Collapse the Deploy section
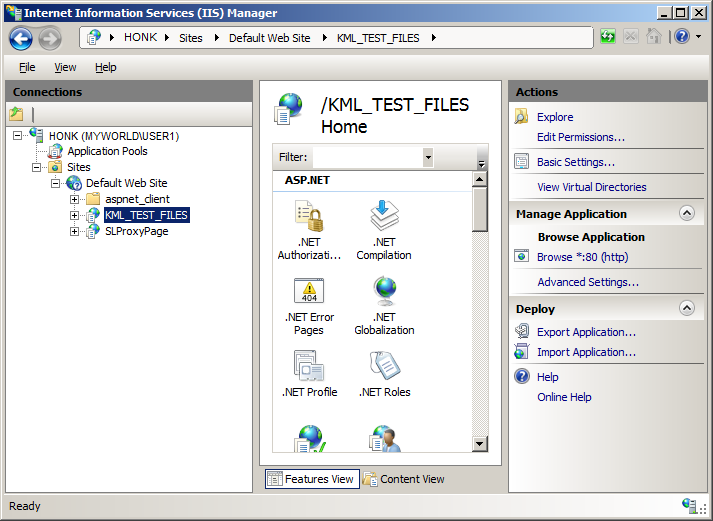Image resolution: width=713 pixels, height=521 pixels. [687, 308]
